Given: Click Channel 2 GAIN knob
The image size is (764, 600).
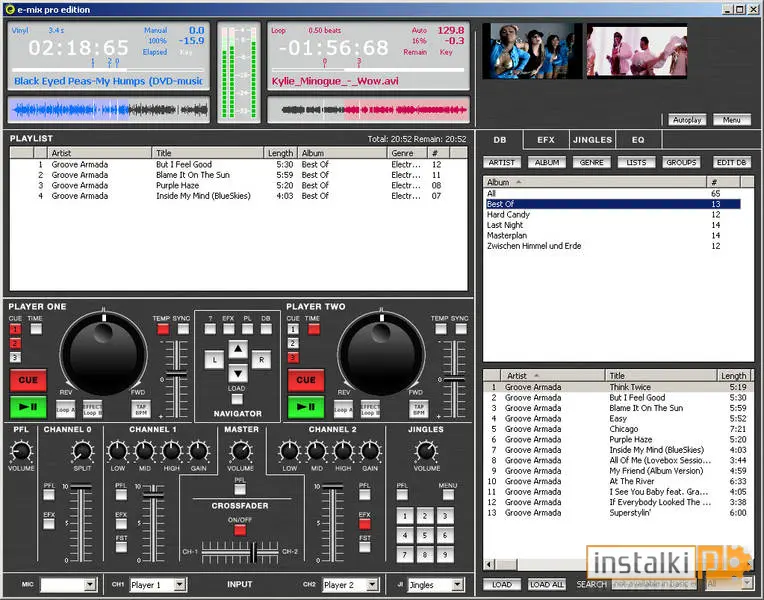Looking at the screenshot, I should click(x=370, y=451).
